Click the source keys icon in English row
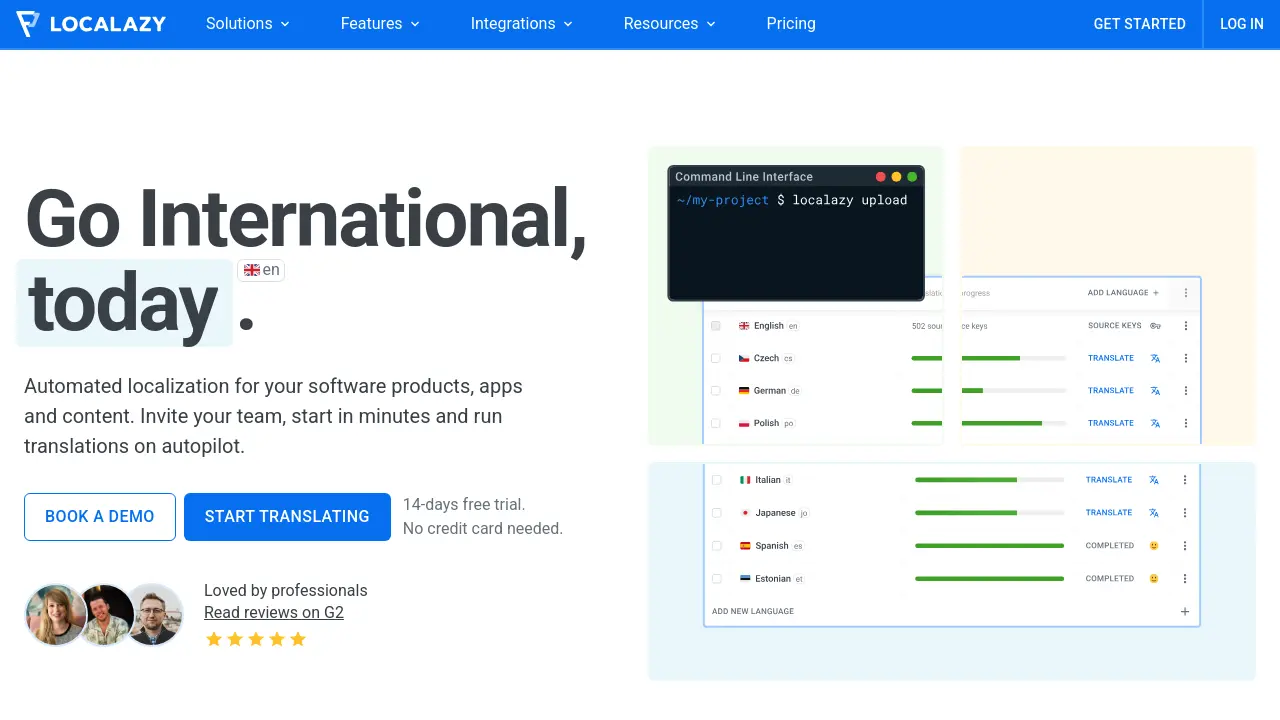This screenshot has width=1280, height=720. click(1155, 326)
